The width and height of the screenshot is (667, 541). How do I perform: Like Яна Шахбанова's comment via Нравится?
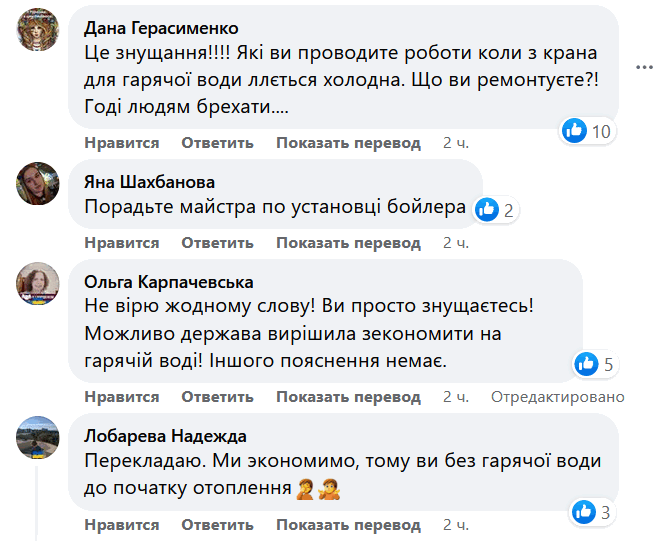(122, 243)
